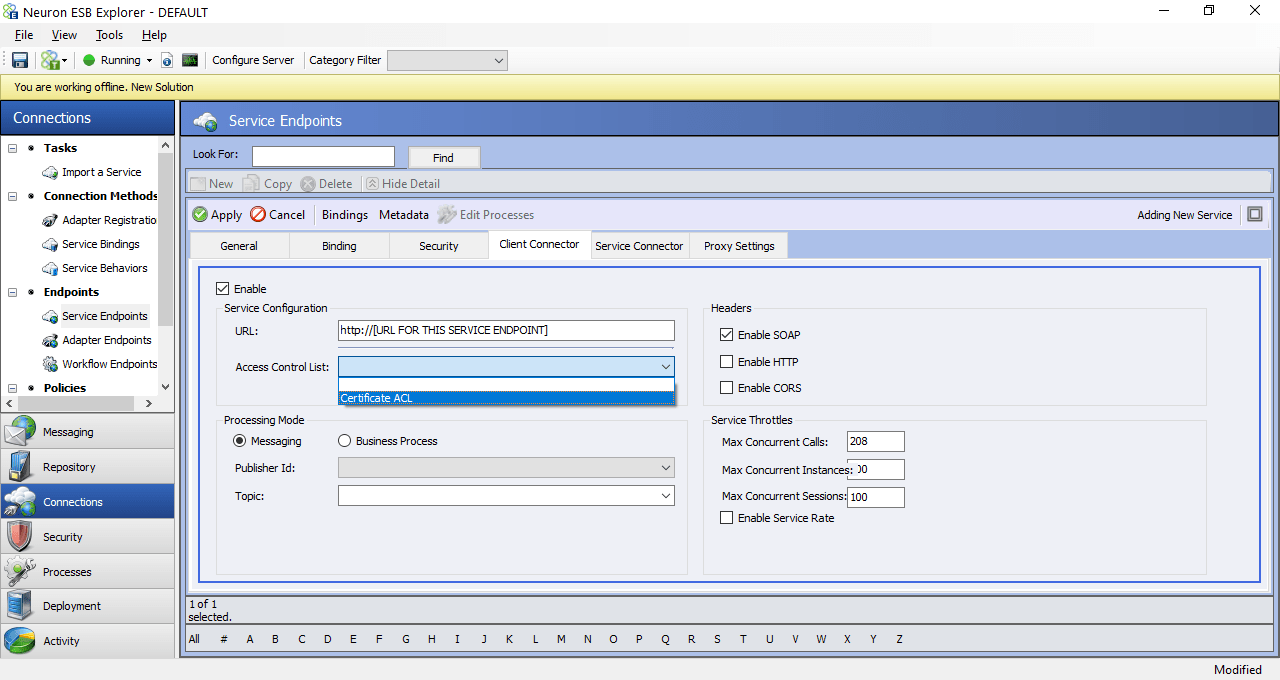Click the maximize detail pane icon
The image size is (1280, 680).
(1255, 214)
